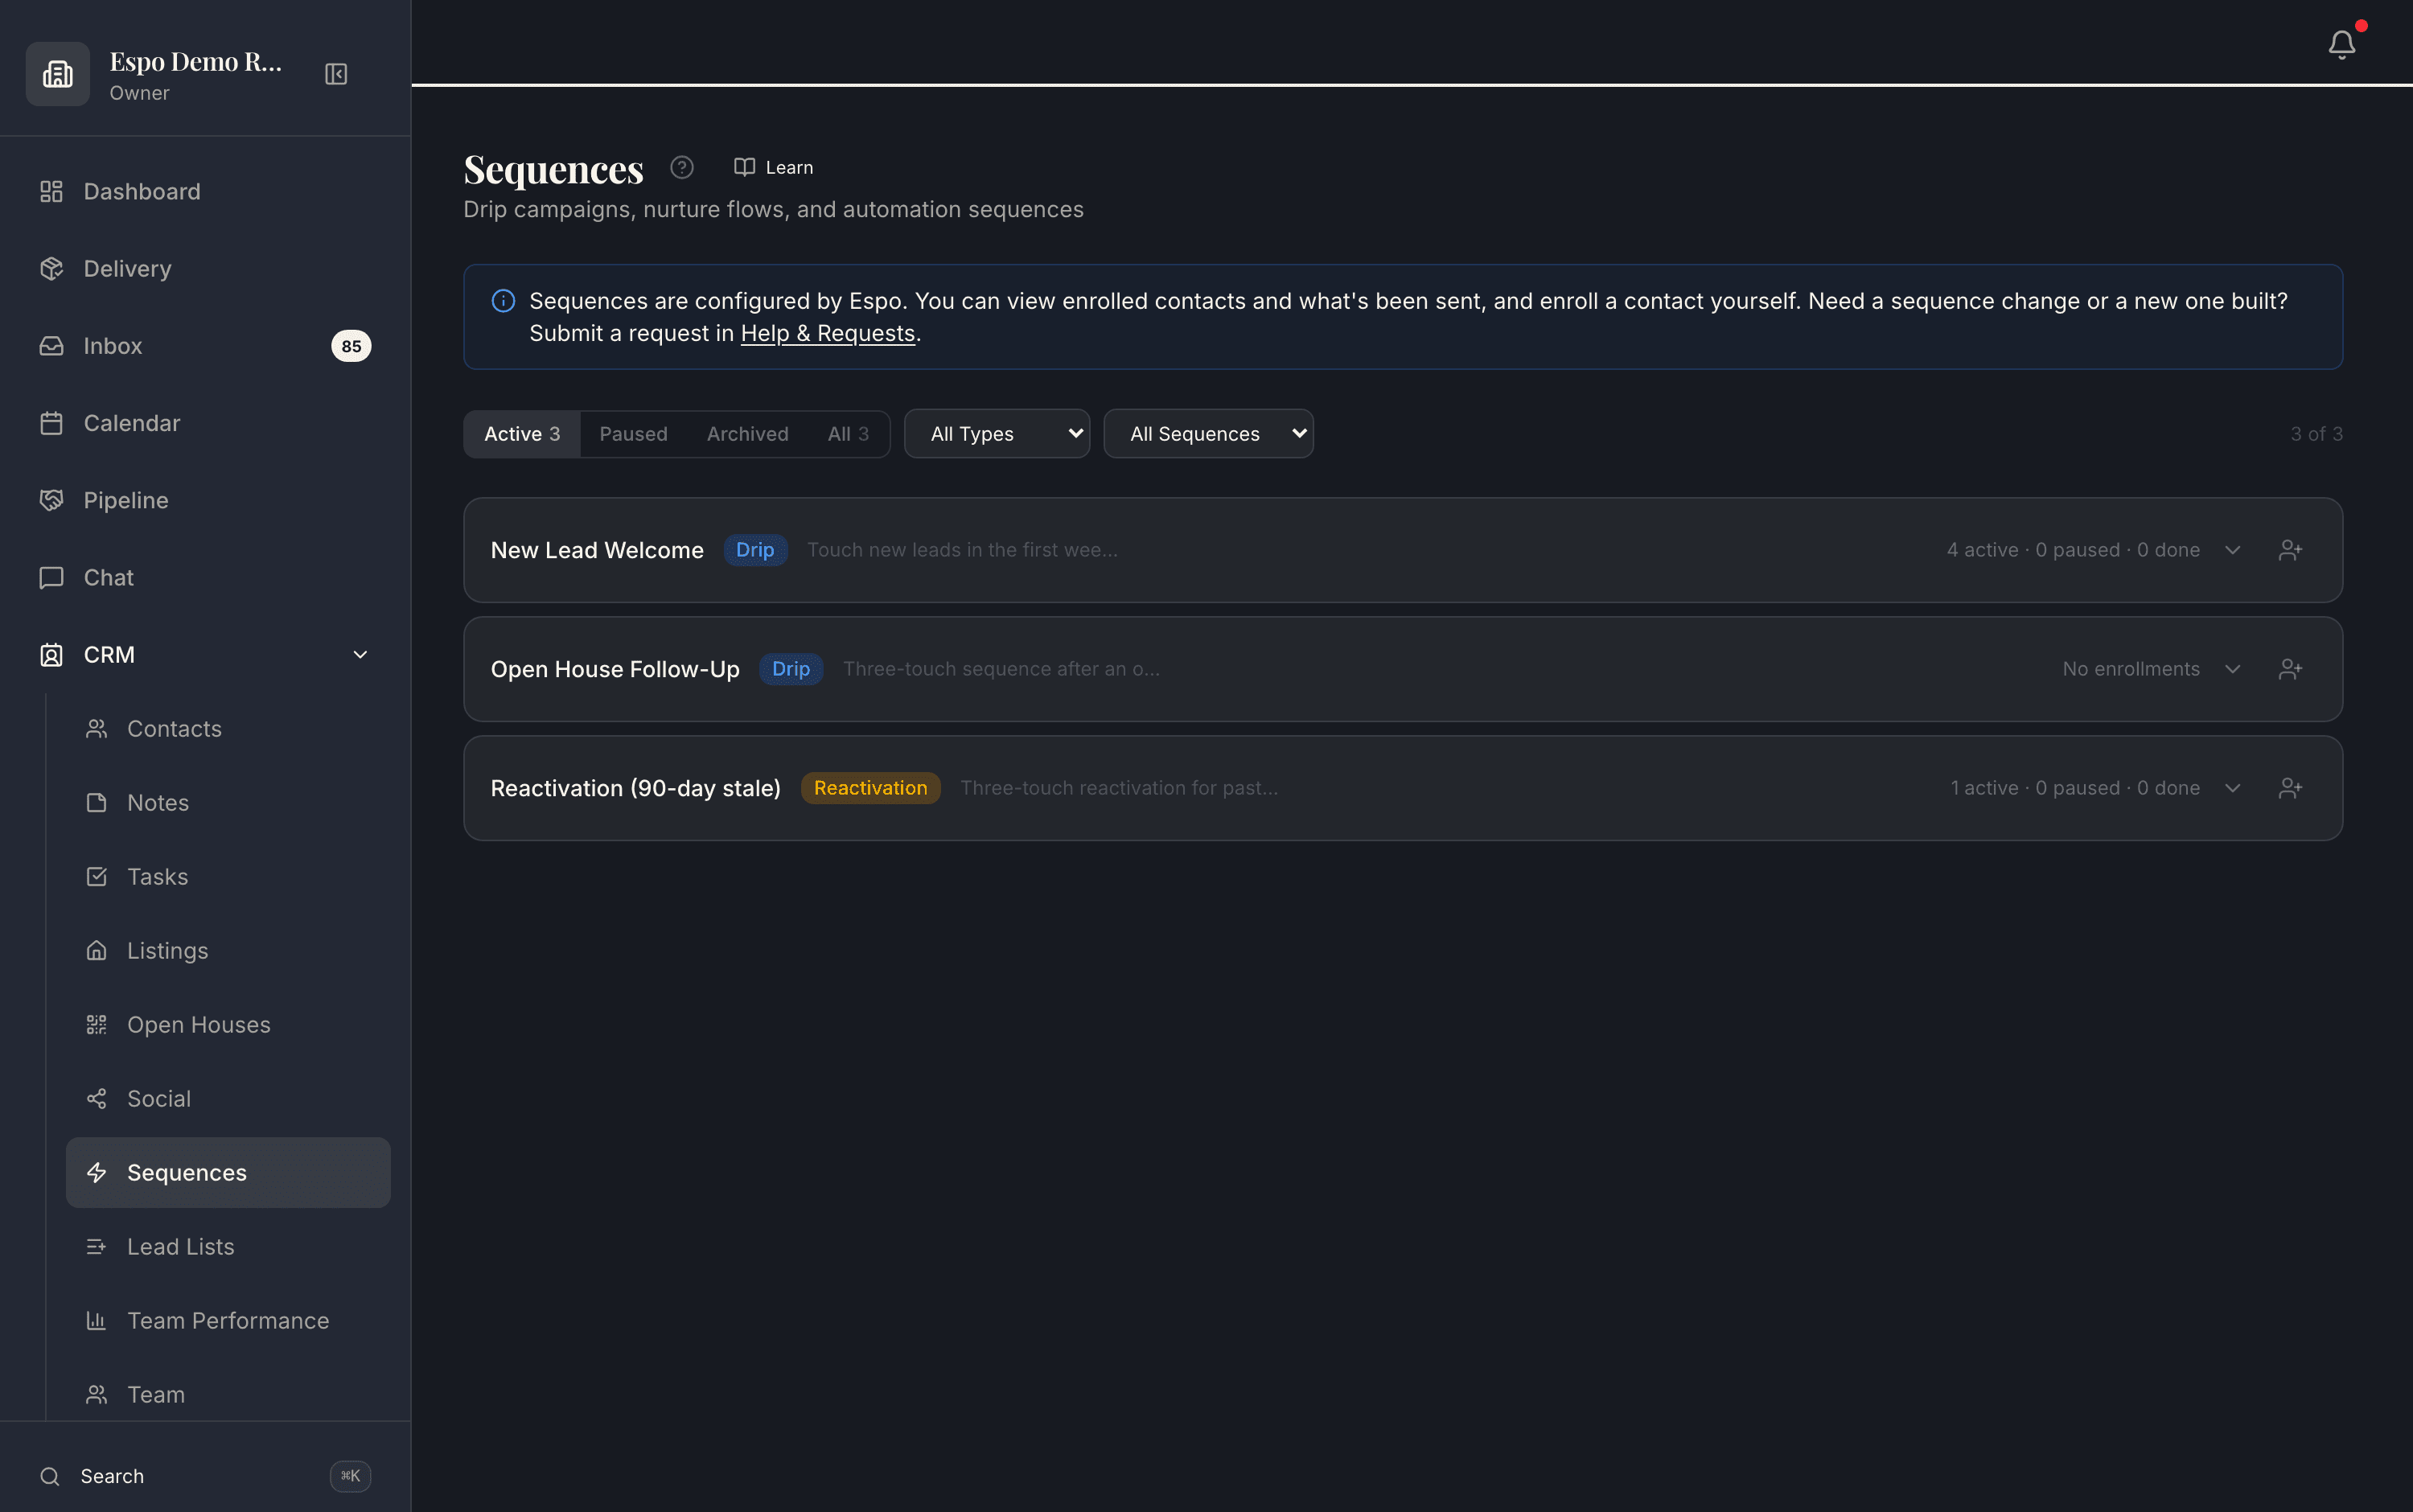Click the Sequences help question icon

point(682,167)
